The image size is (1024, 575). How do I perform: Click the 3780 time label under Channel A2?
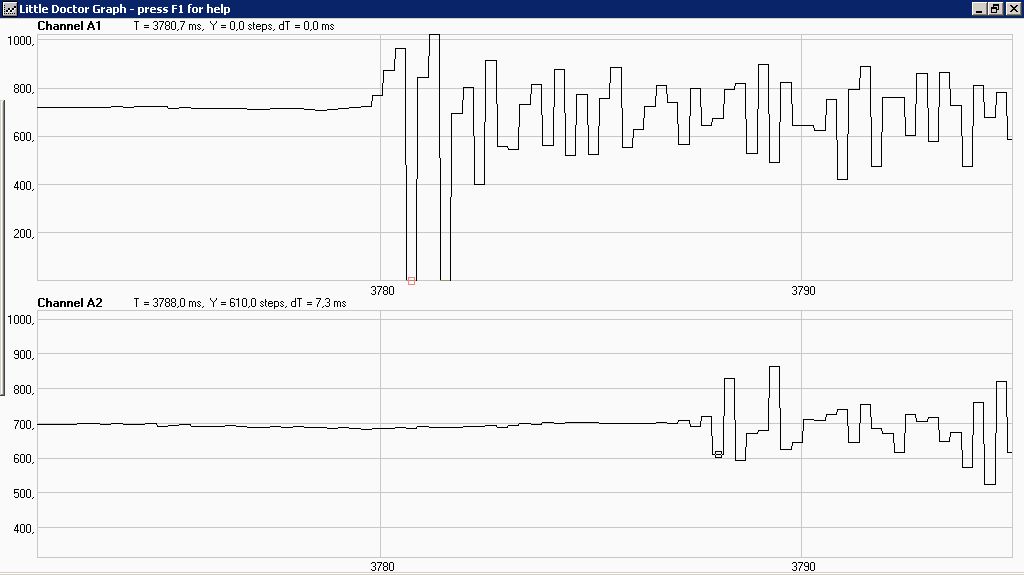coord(382,567)
